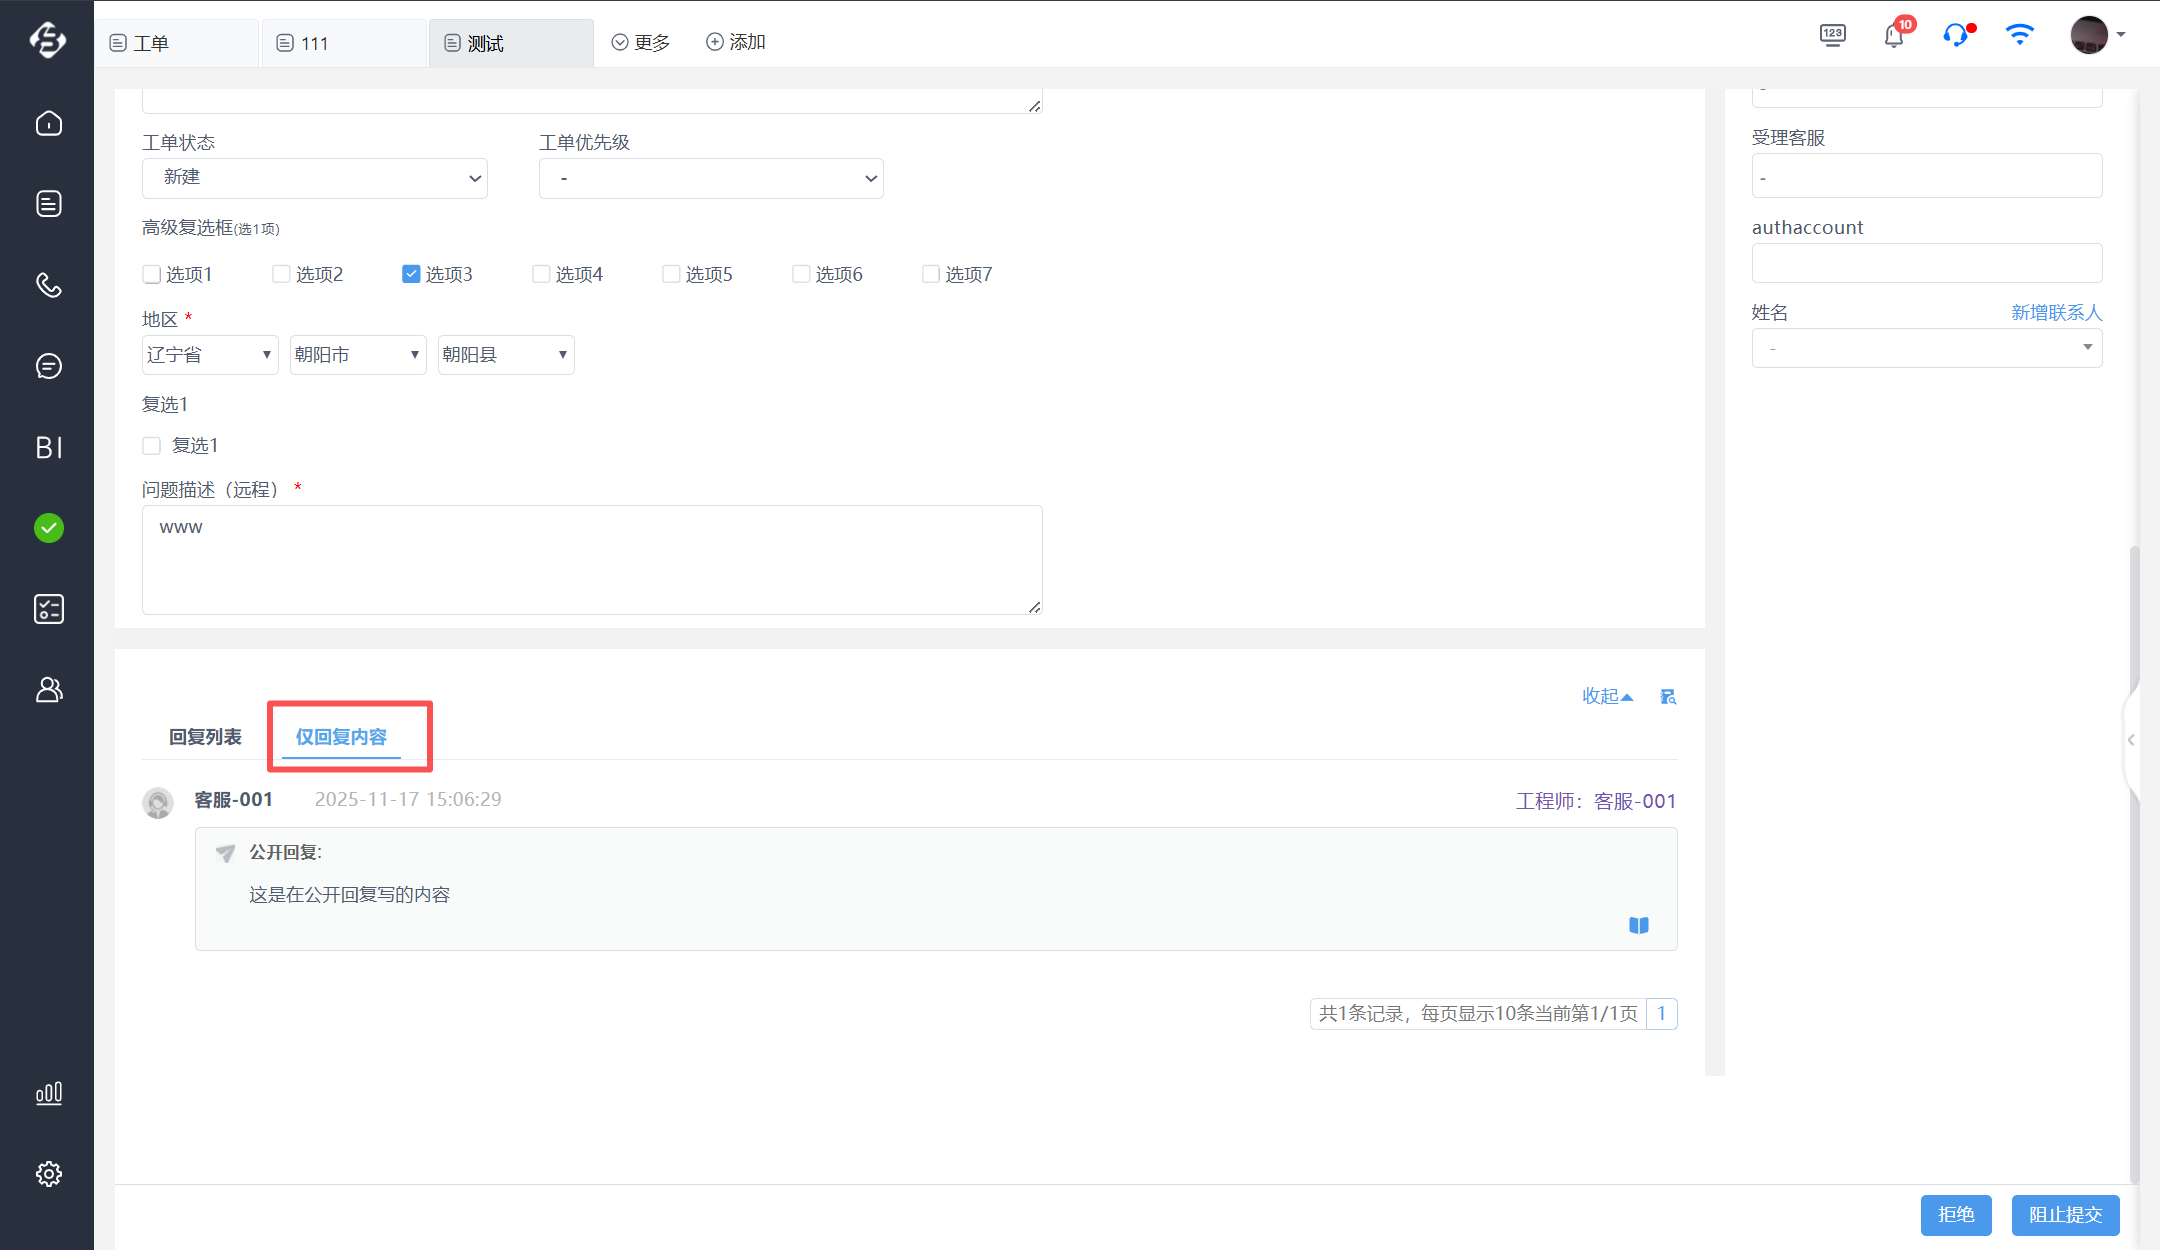Expand the 工单优先级 dropdown
2160x1250 pixels.
[x=710, y=178]
